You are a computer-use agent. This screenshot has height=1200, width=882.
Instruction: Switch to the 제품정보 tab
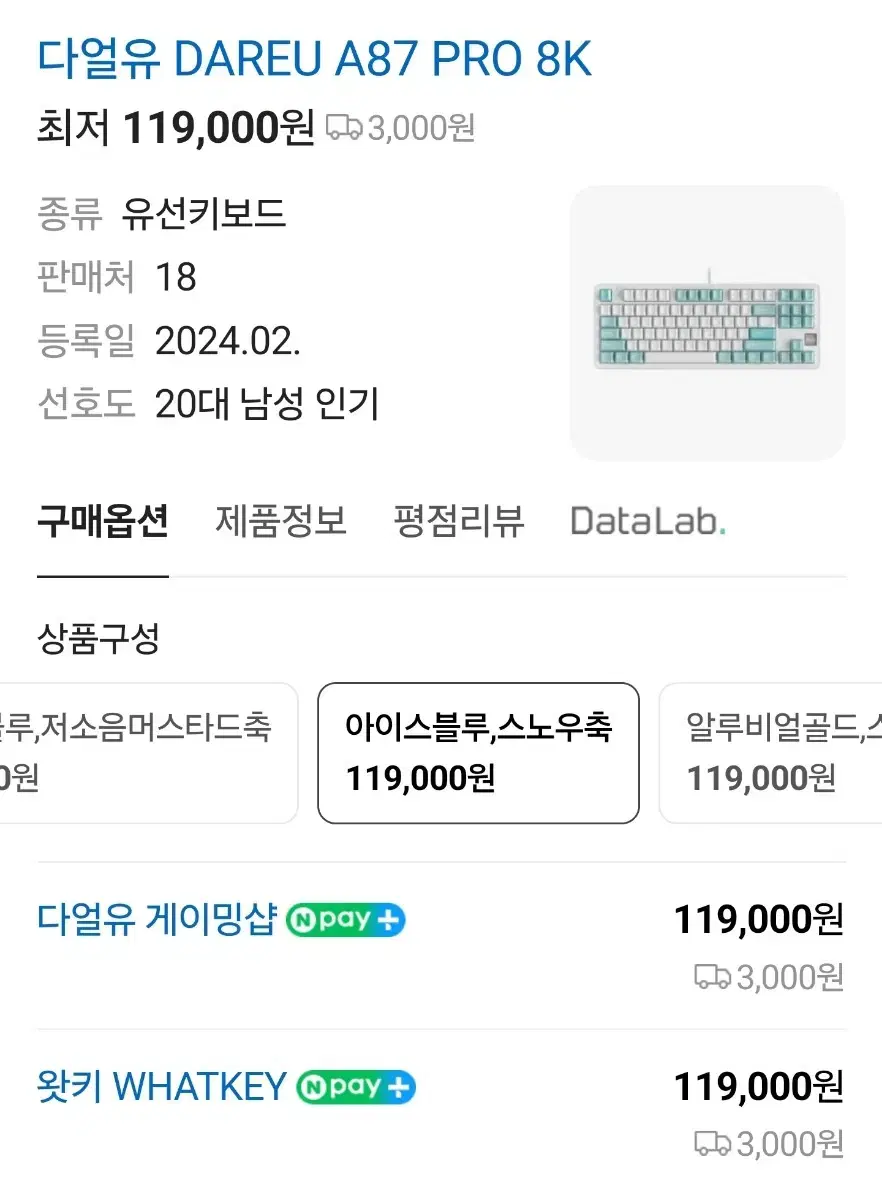[x=281, y=521]
